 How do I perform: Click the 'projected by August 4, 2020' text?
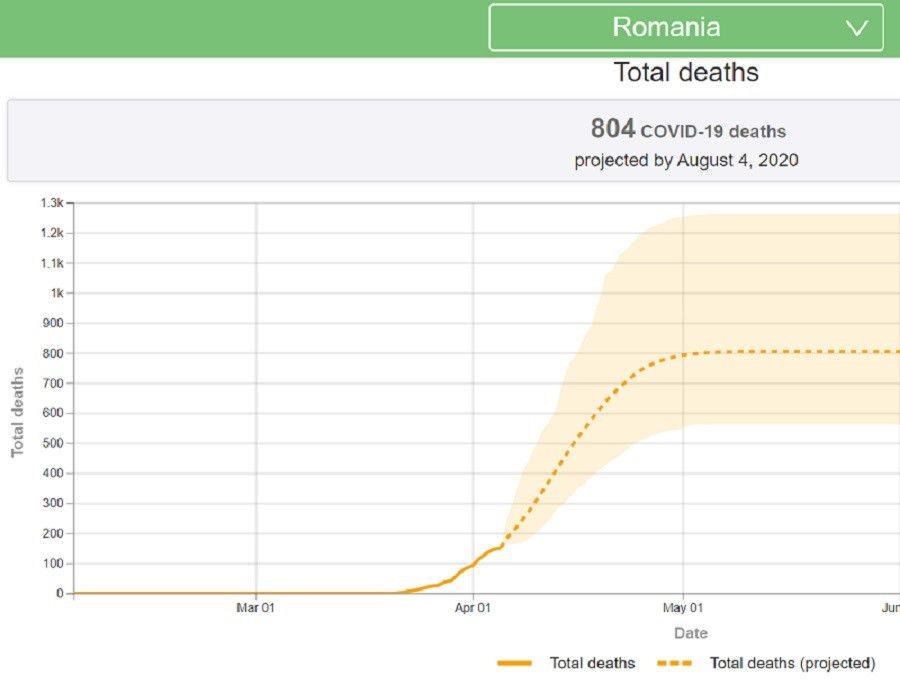click(x=686, y=160)
